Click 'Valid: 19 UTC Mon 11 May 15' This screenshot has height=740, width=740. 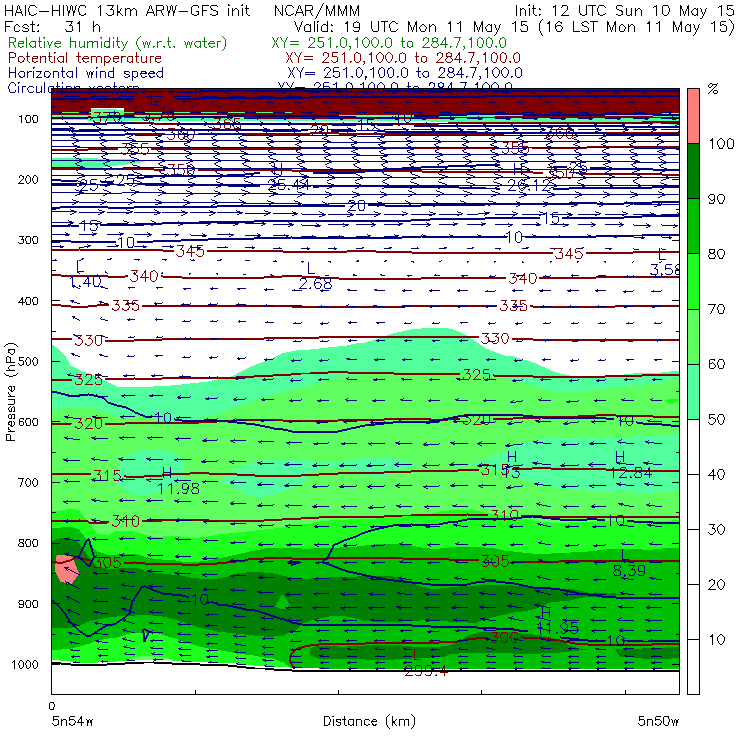coord(411,26)
